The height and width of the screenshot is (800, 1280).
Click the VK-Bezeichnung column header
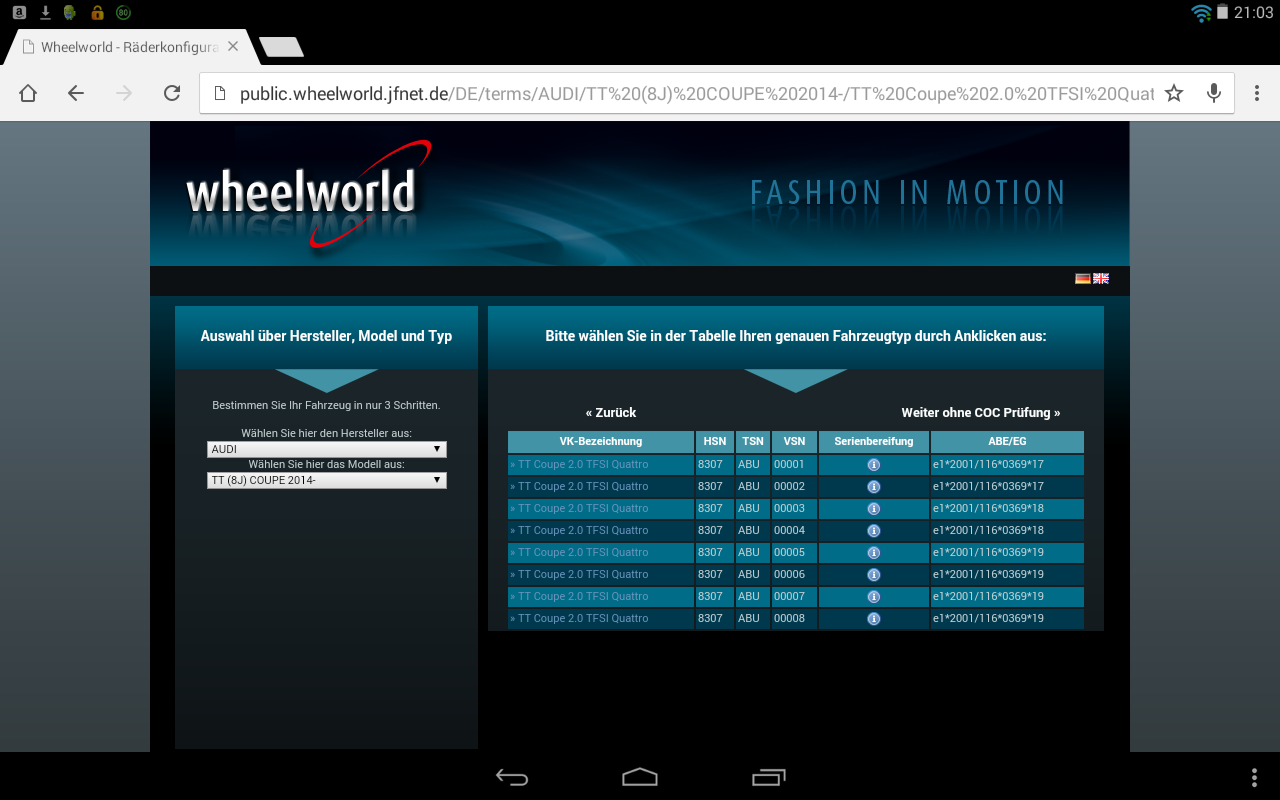click(601, 441)
